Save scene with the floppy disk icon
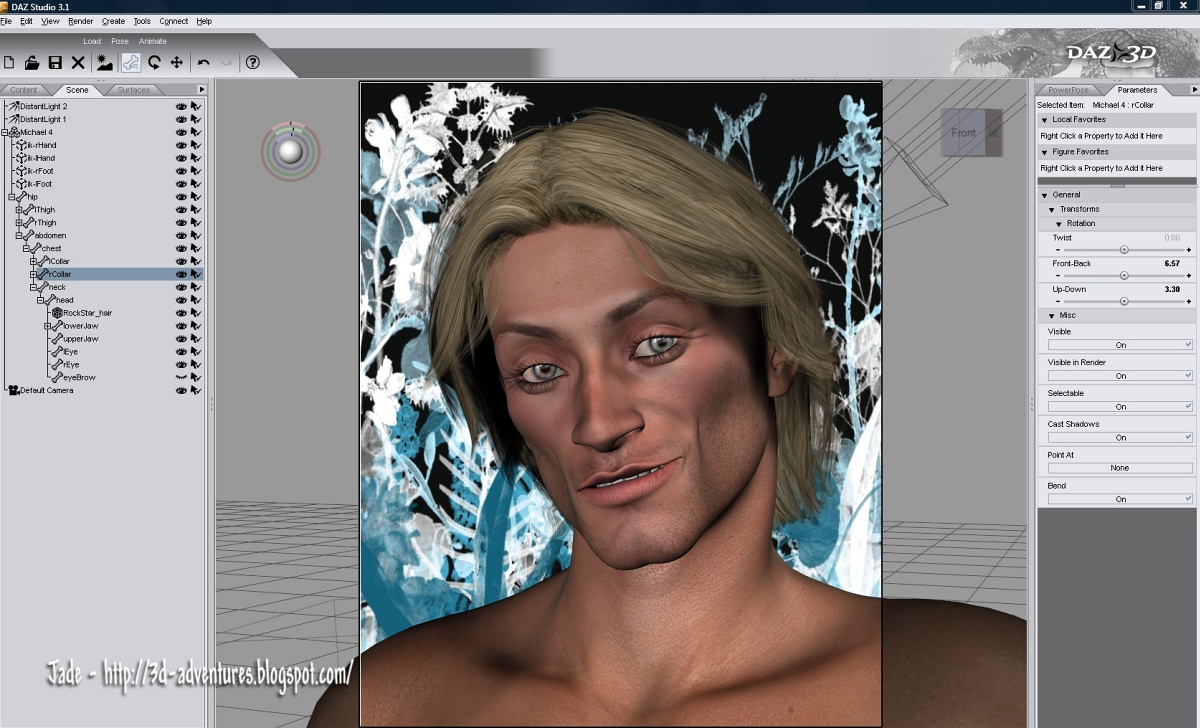Screen dimensions: 1200x728 [55, 62]
